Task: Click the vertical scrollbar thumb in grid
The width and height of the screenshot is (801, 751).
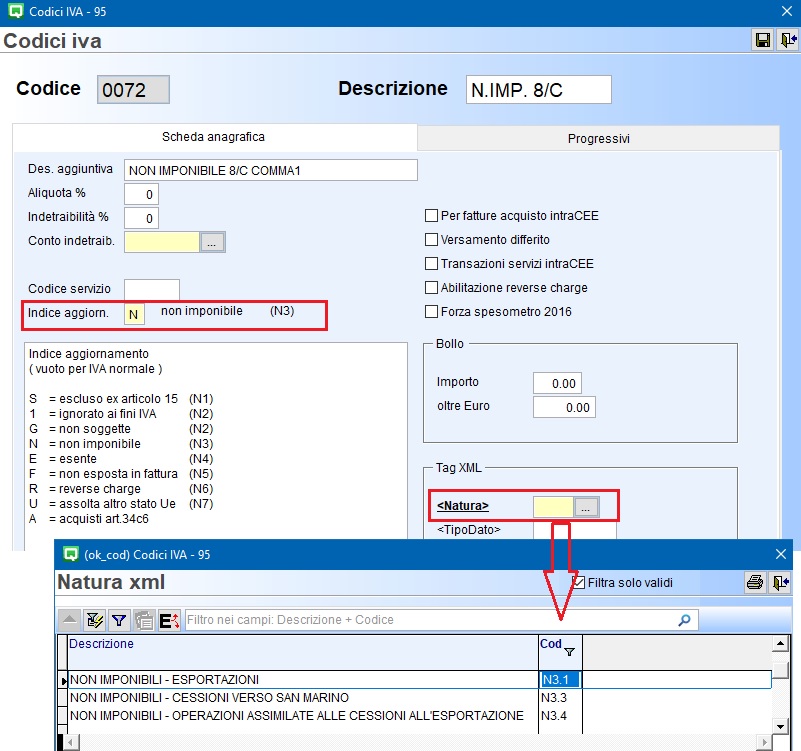Action: 780,670
